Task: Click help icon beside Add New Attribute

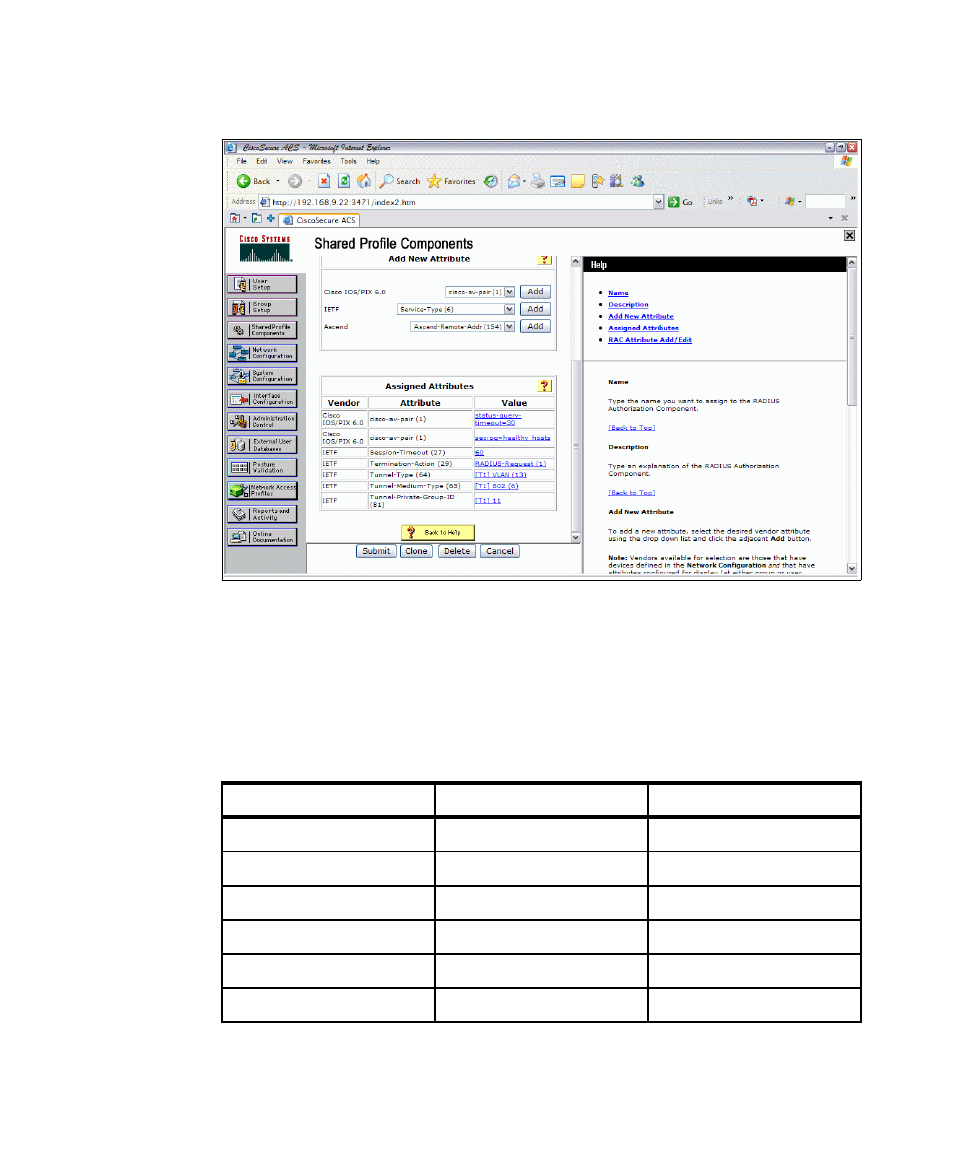Action: (x=545, y=260)
